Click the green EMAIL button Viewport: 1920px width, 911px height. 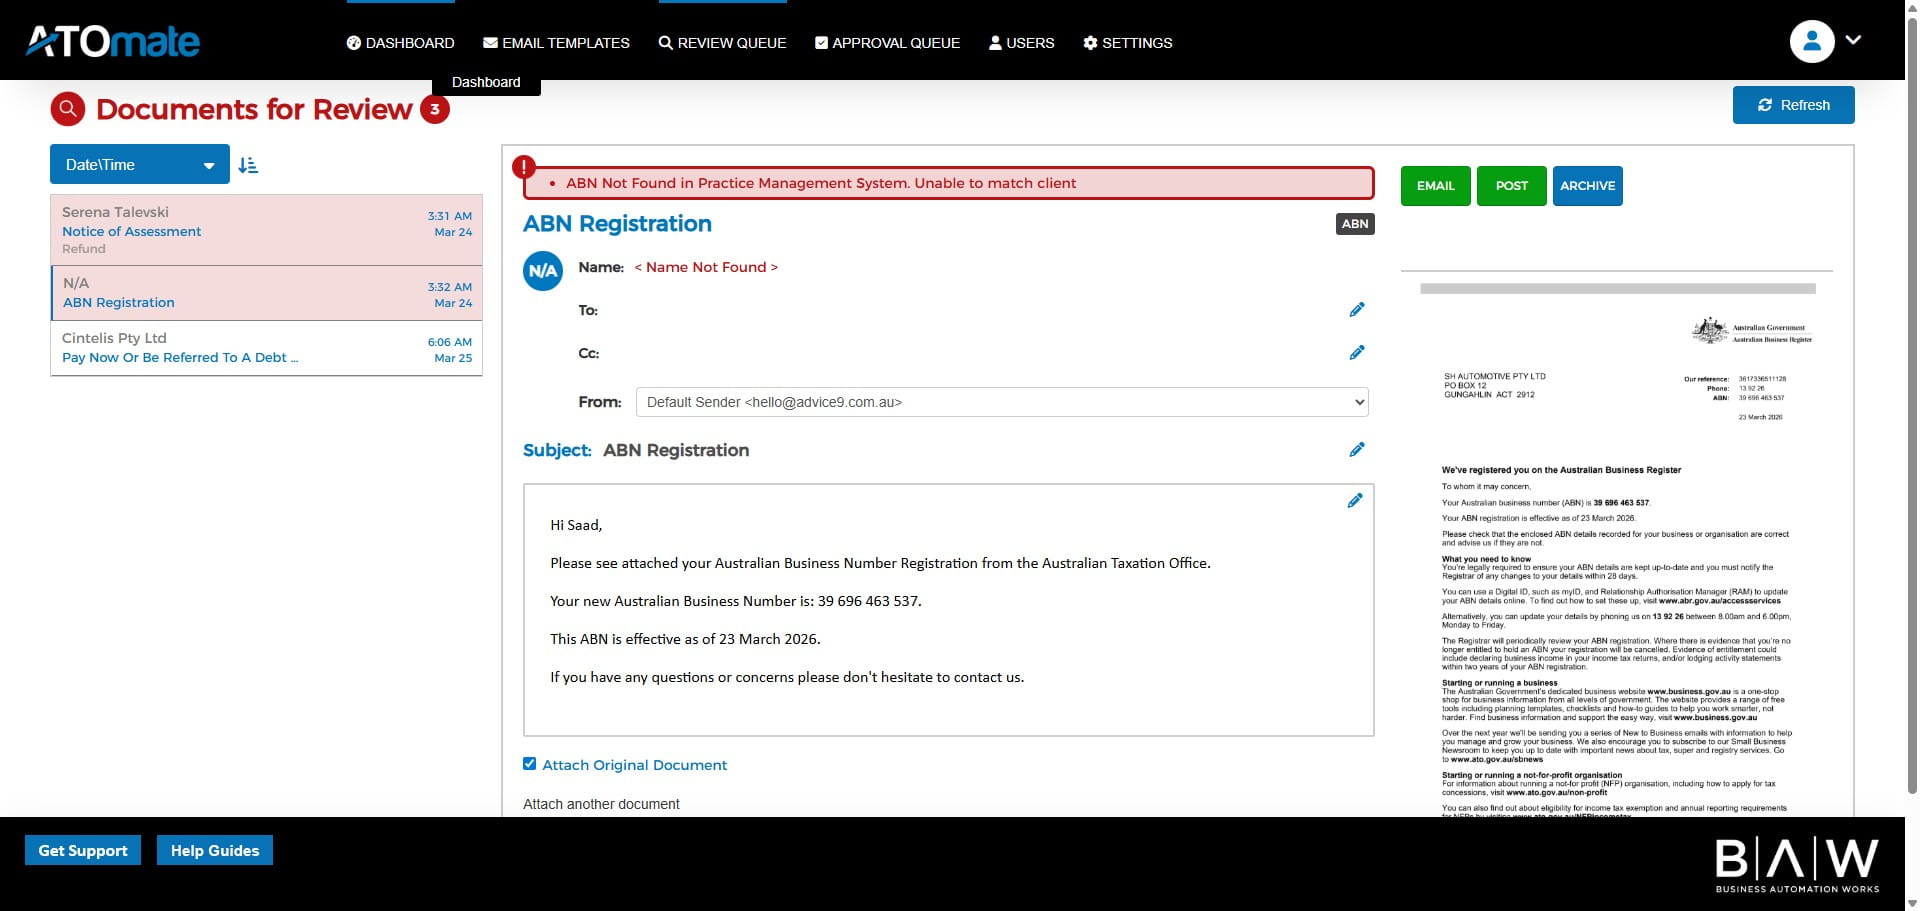coord(1435,186)
